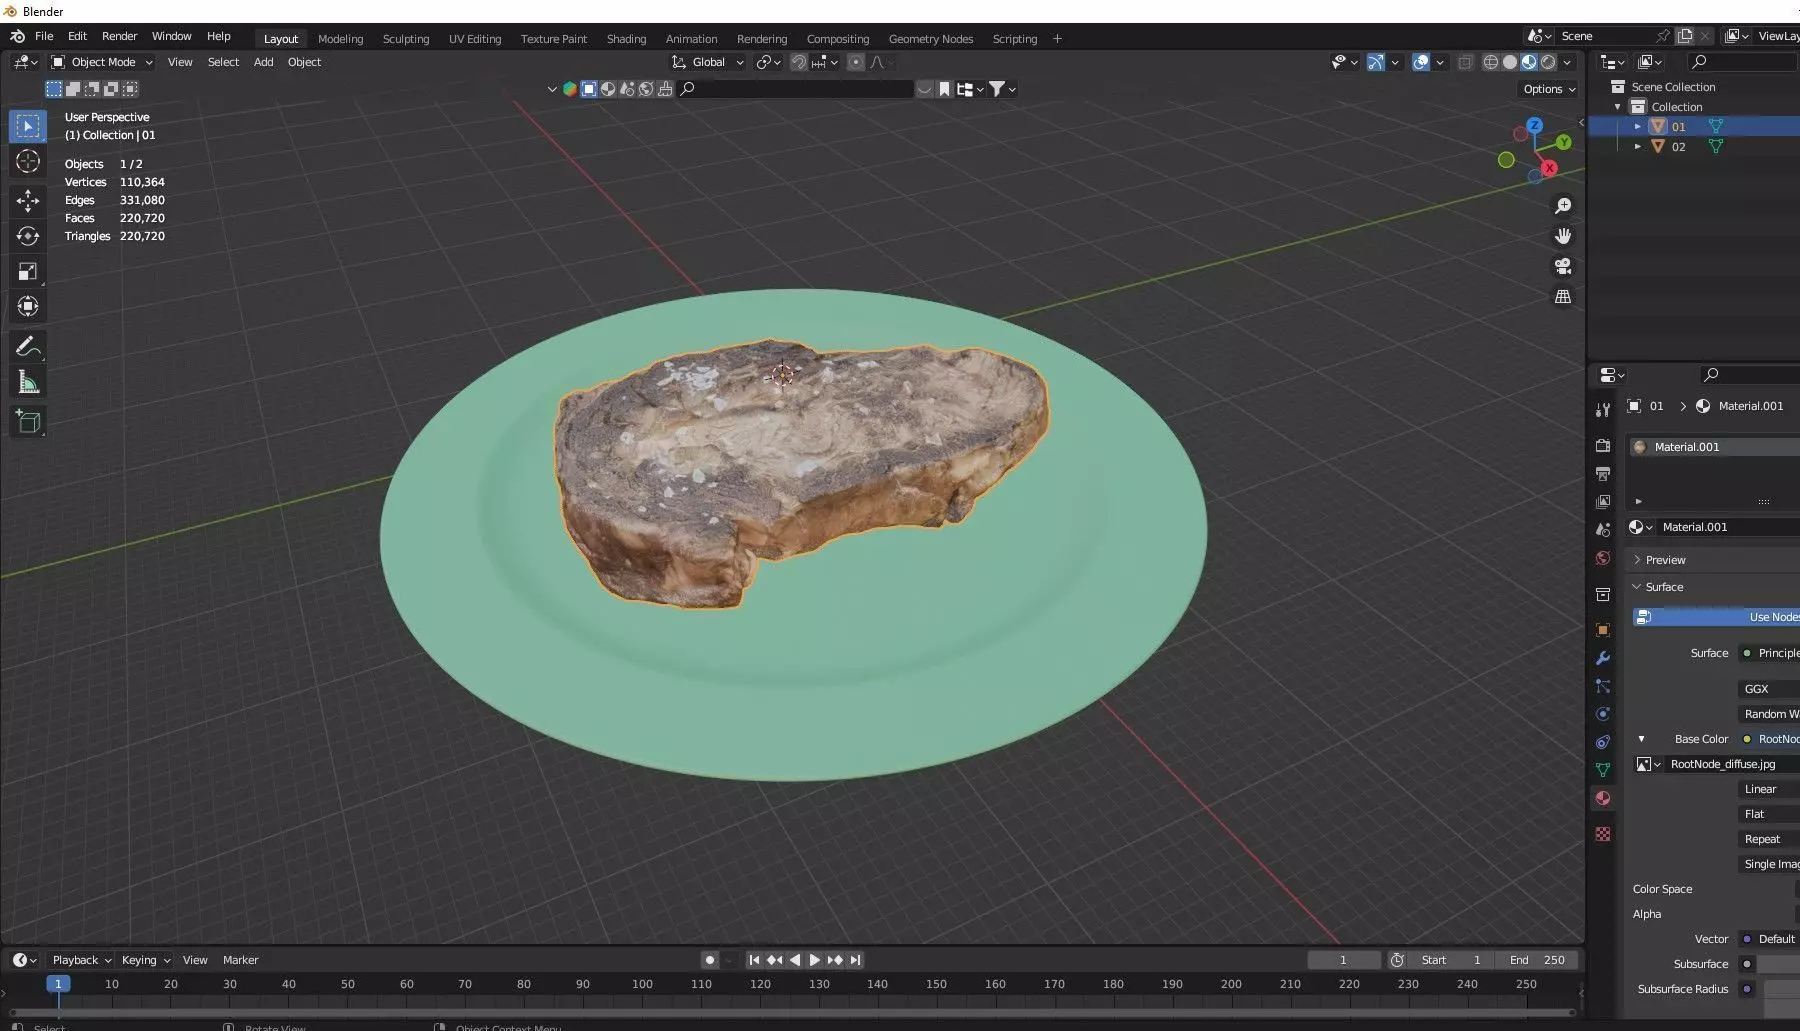The image size is (1800, 1031).
Task: Open the Texture properties tab
Action: point(1603,834)
